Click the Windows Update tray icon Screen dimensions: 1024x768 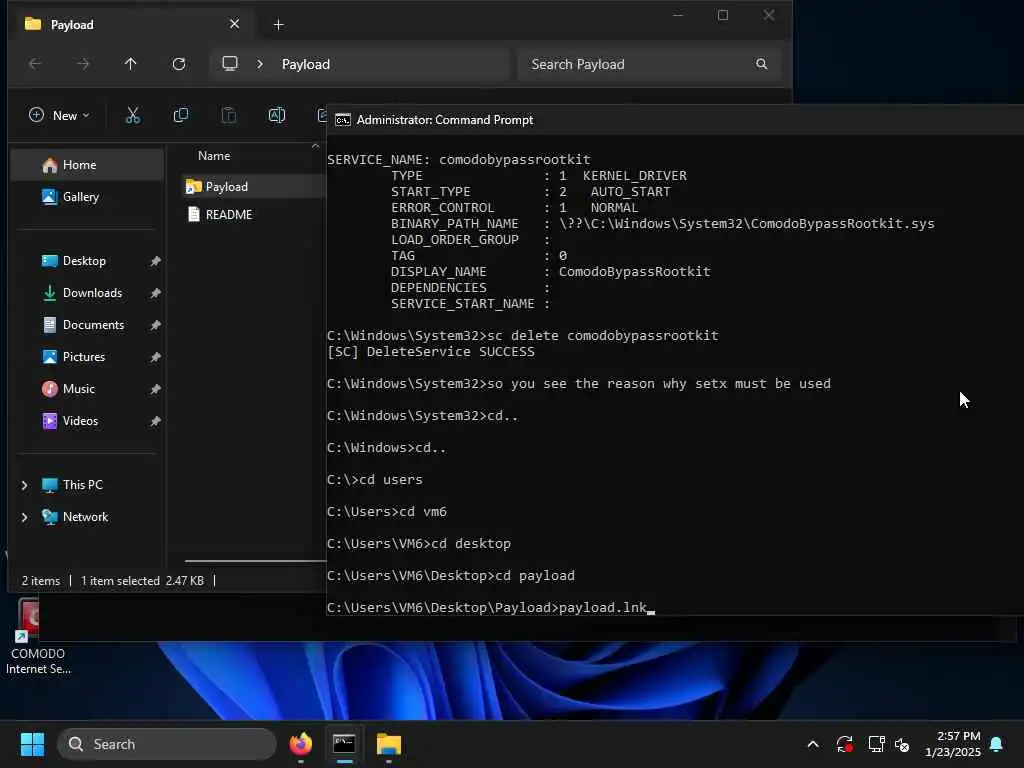click(x=844, y=744)
